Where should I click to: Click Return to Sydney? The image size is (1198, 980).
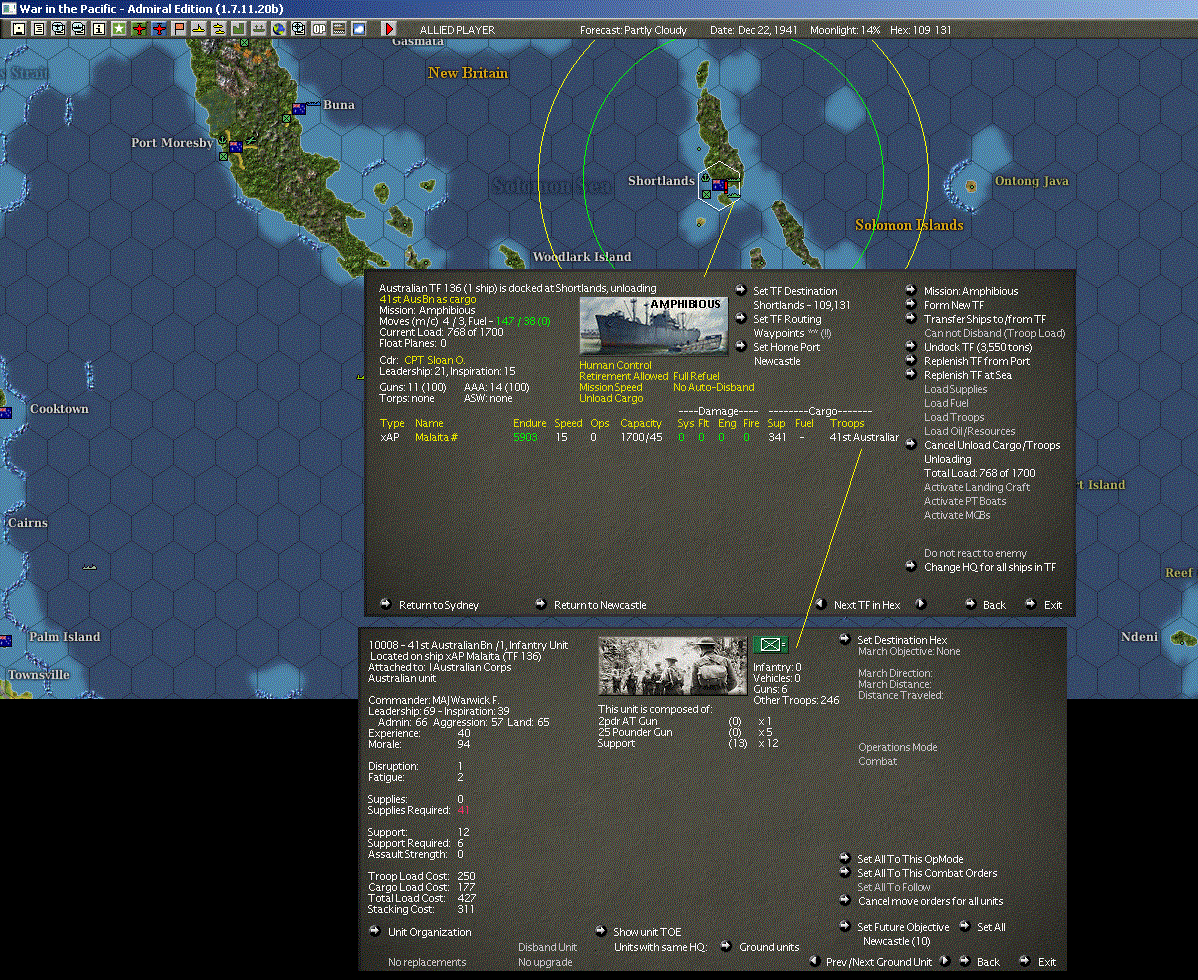coord(438,605)
